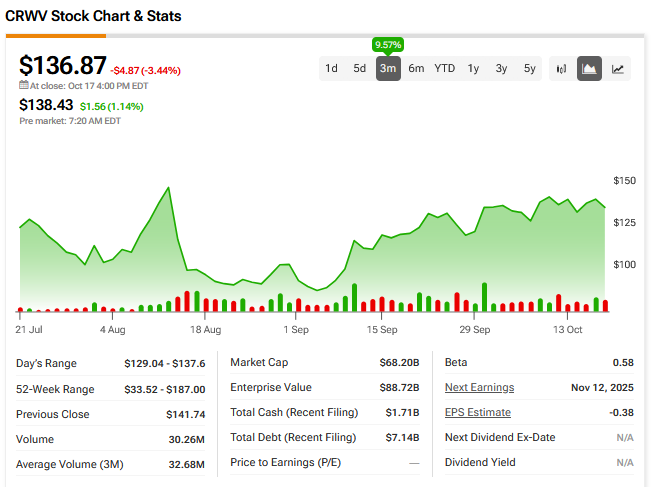This screenshot has height=487, width=652.
Task: Click the $136.87 closing price
Action: [x=63, y=66]
